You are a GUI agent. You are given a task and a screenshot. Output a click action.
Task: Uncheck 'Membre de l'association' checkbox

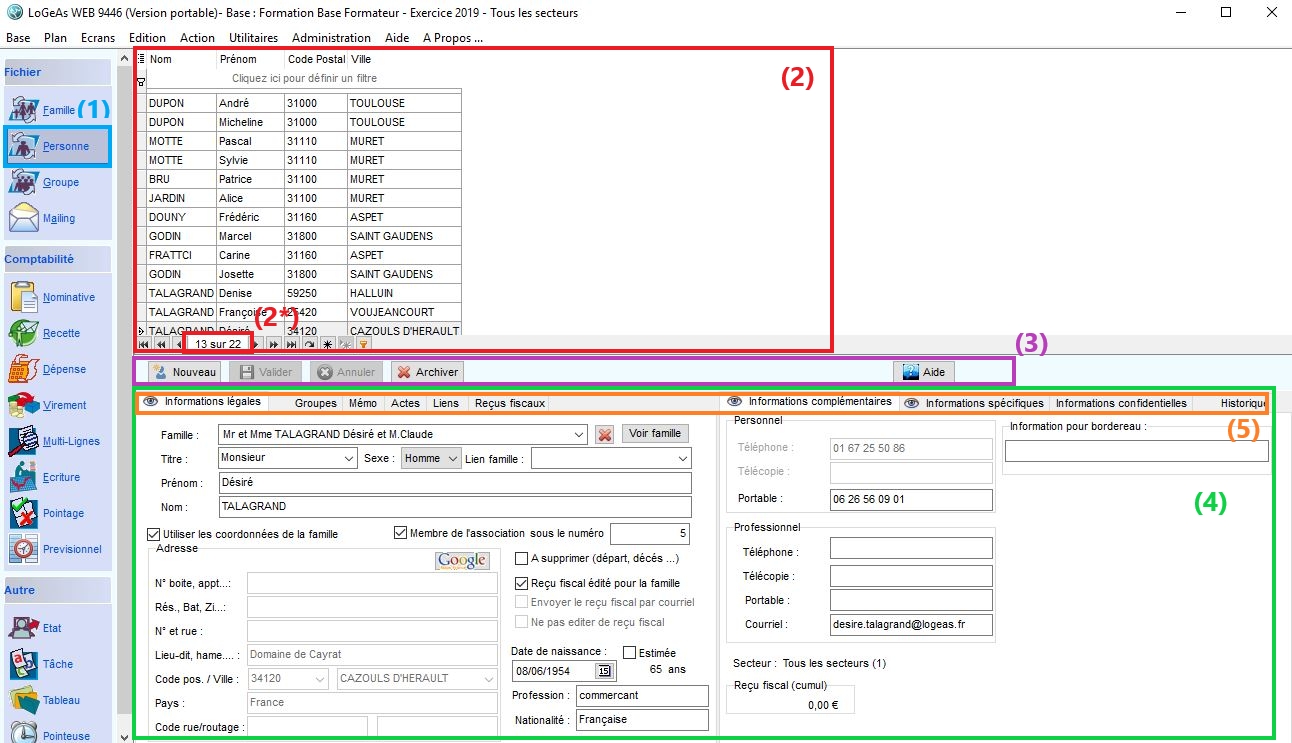tap(401, 533)
